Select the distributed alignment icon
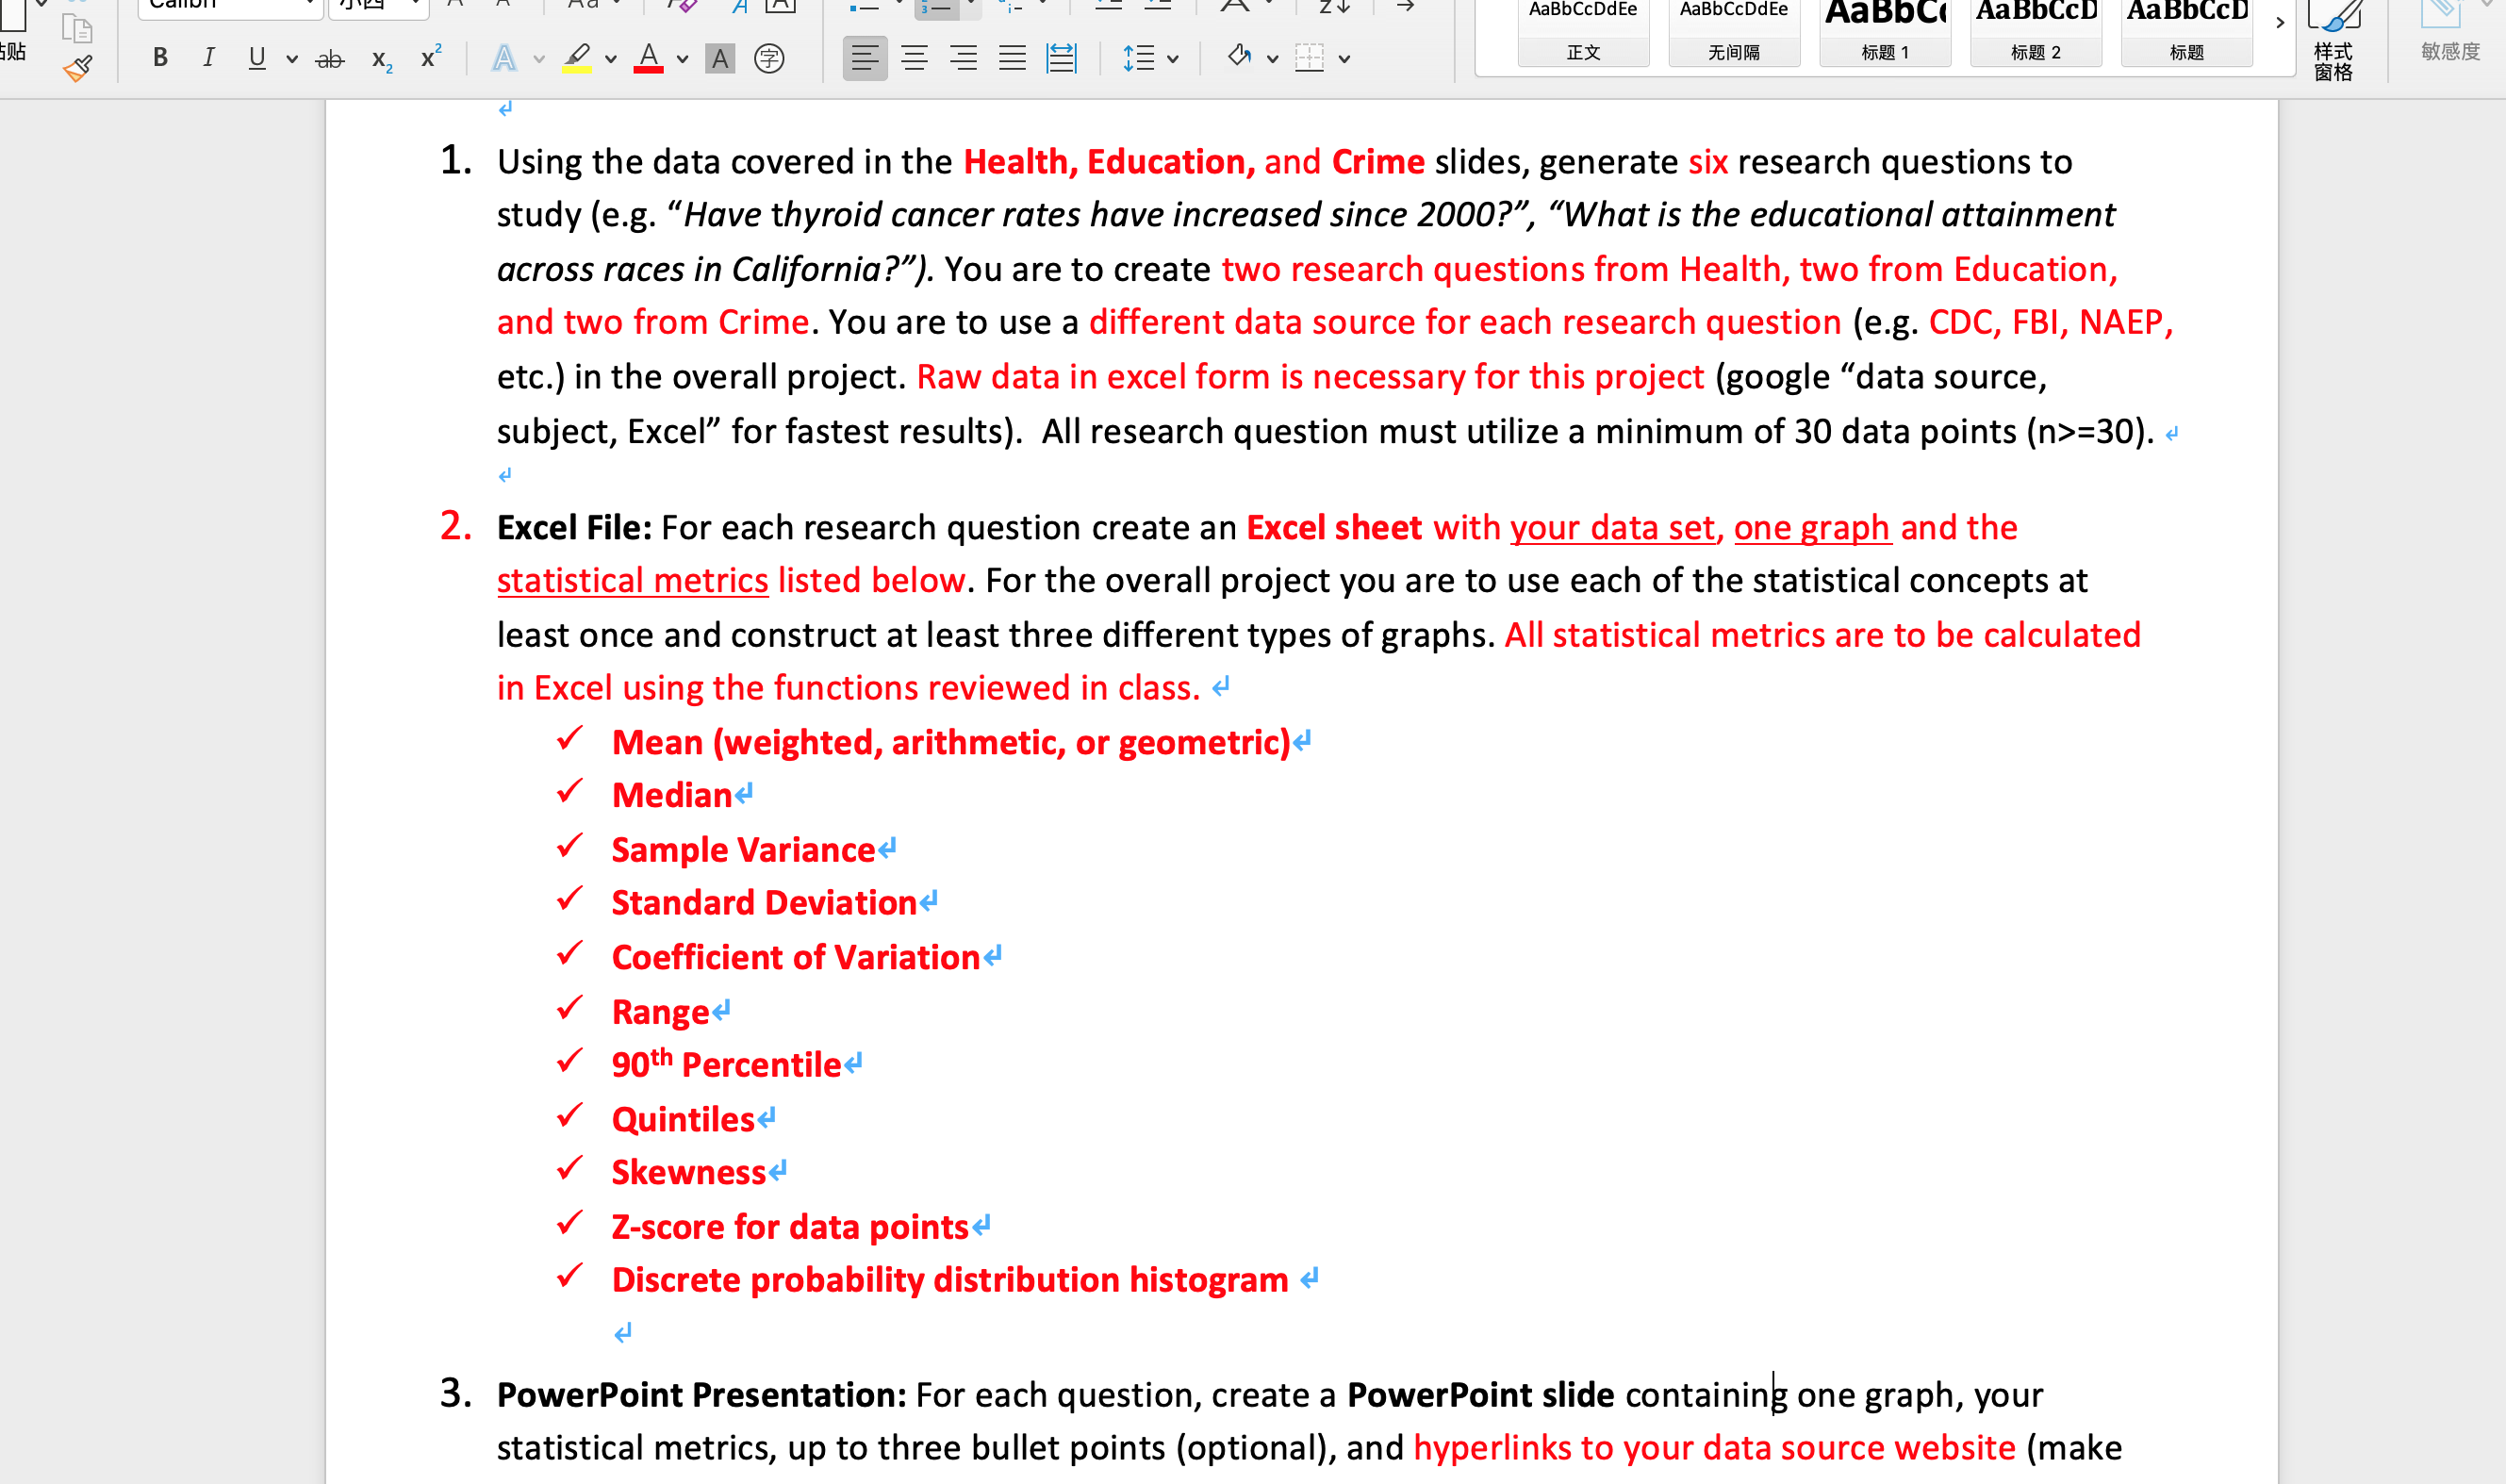2506x1484 pixels. click(x=1061, y=58)
